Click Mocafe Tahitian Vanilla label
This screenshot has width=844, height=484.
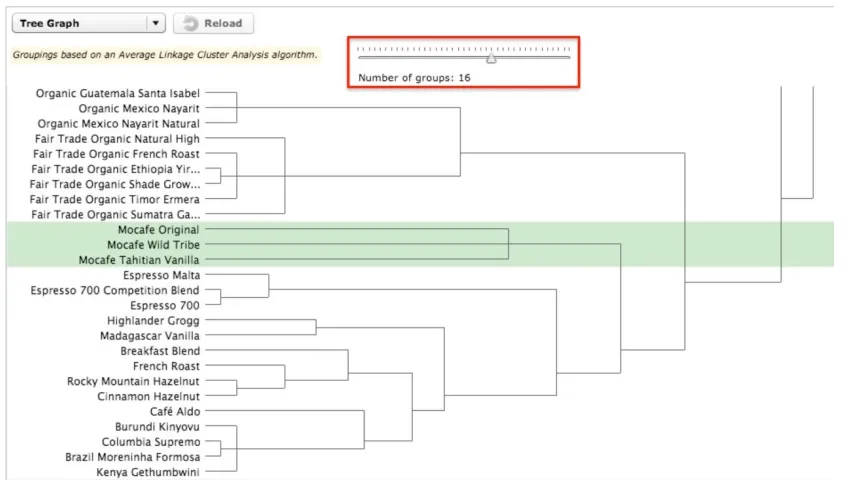[x=139, y=260]
